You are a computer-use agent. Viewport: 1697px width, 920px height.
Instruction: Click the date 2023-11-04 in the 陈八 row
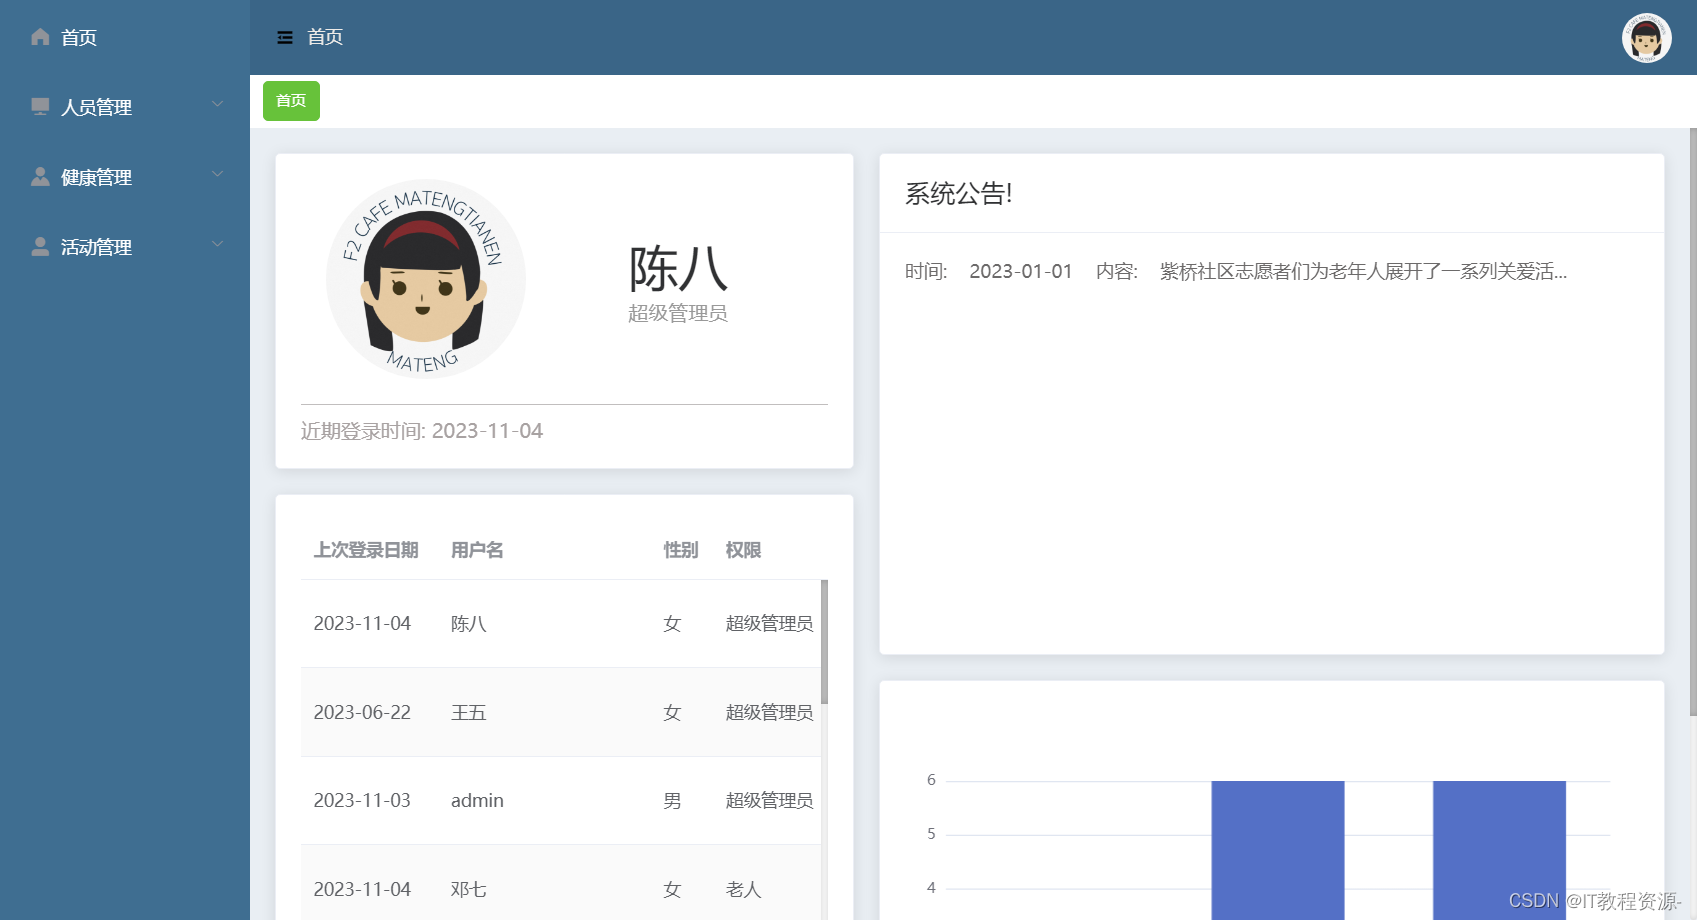(x=362, y=624)
